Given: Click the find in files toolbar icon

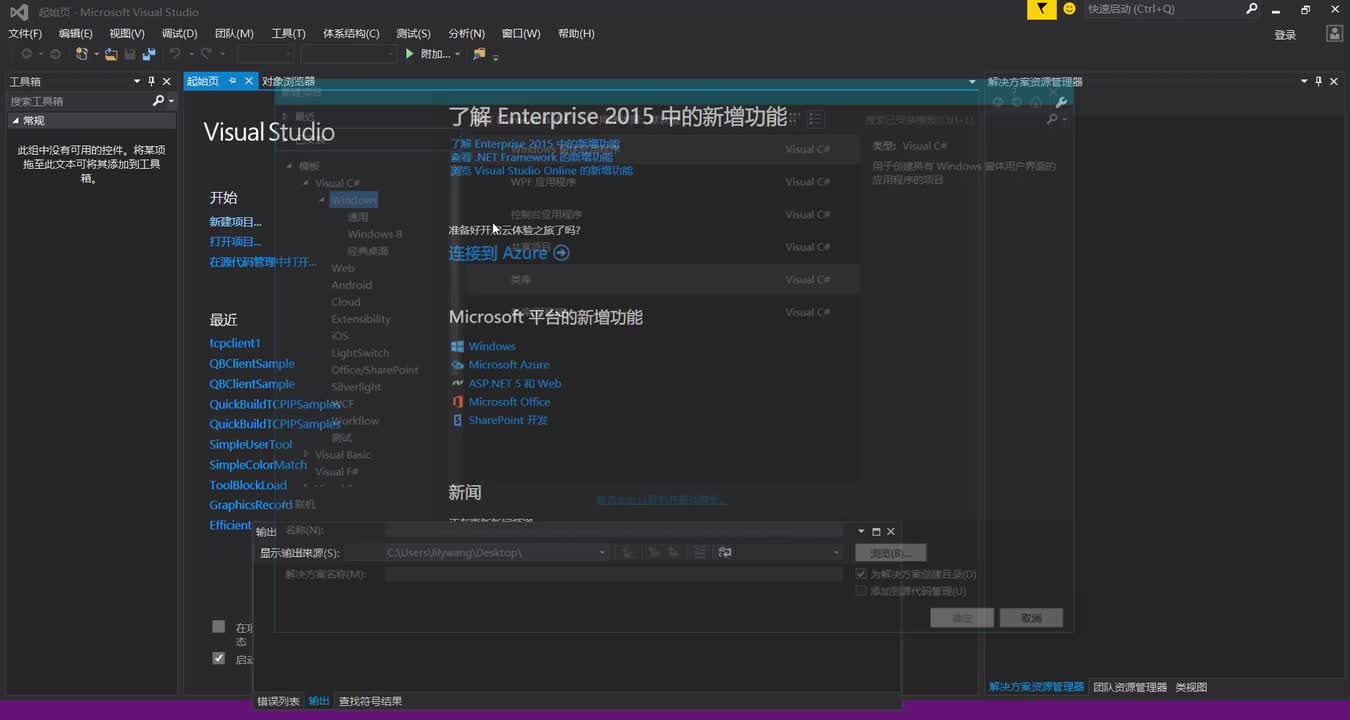Looking at the screenshot, I should (x=479, y=54).
